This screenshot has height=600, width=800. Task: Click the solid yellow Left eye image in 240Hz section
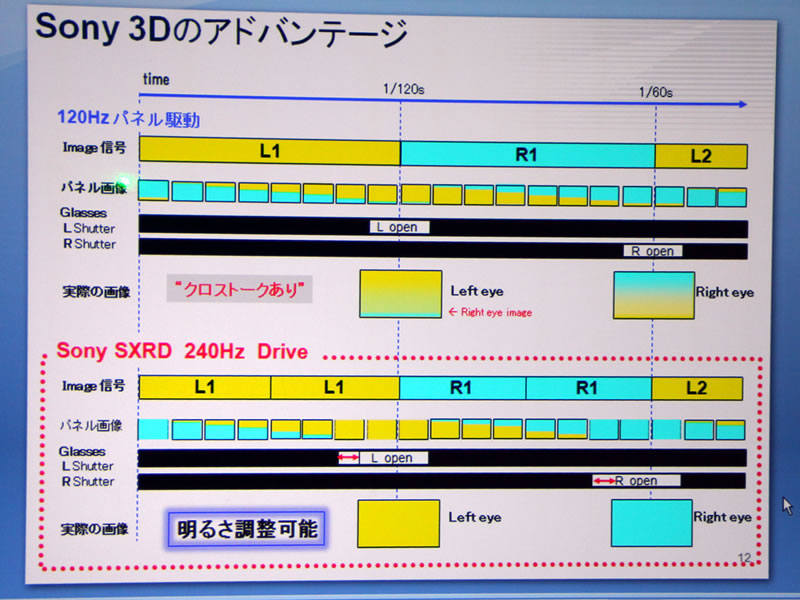(x=398, y=524)
